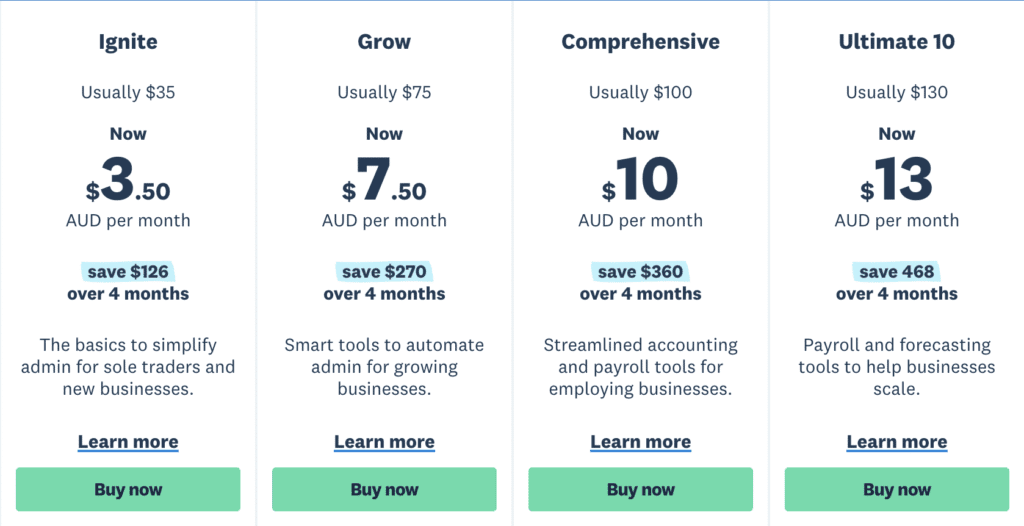
Task: Select the $10 AUD price
Action: tap(640, 180)
